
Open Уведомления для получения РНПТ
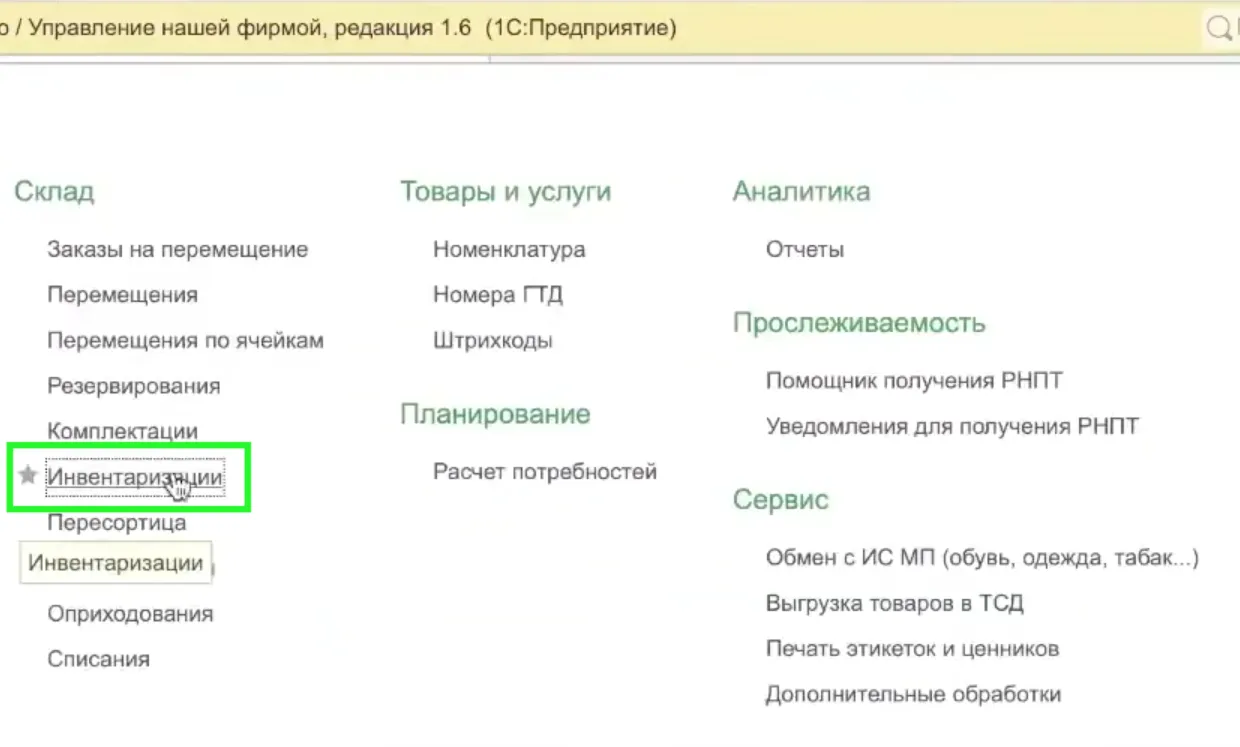(x=951, y=427)
